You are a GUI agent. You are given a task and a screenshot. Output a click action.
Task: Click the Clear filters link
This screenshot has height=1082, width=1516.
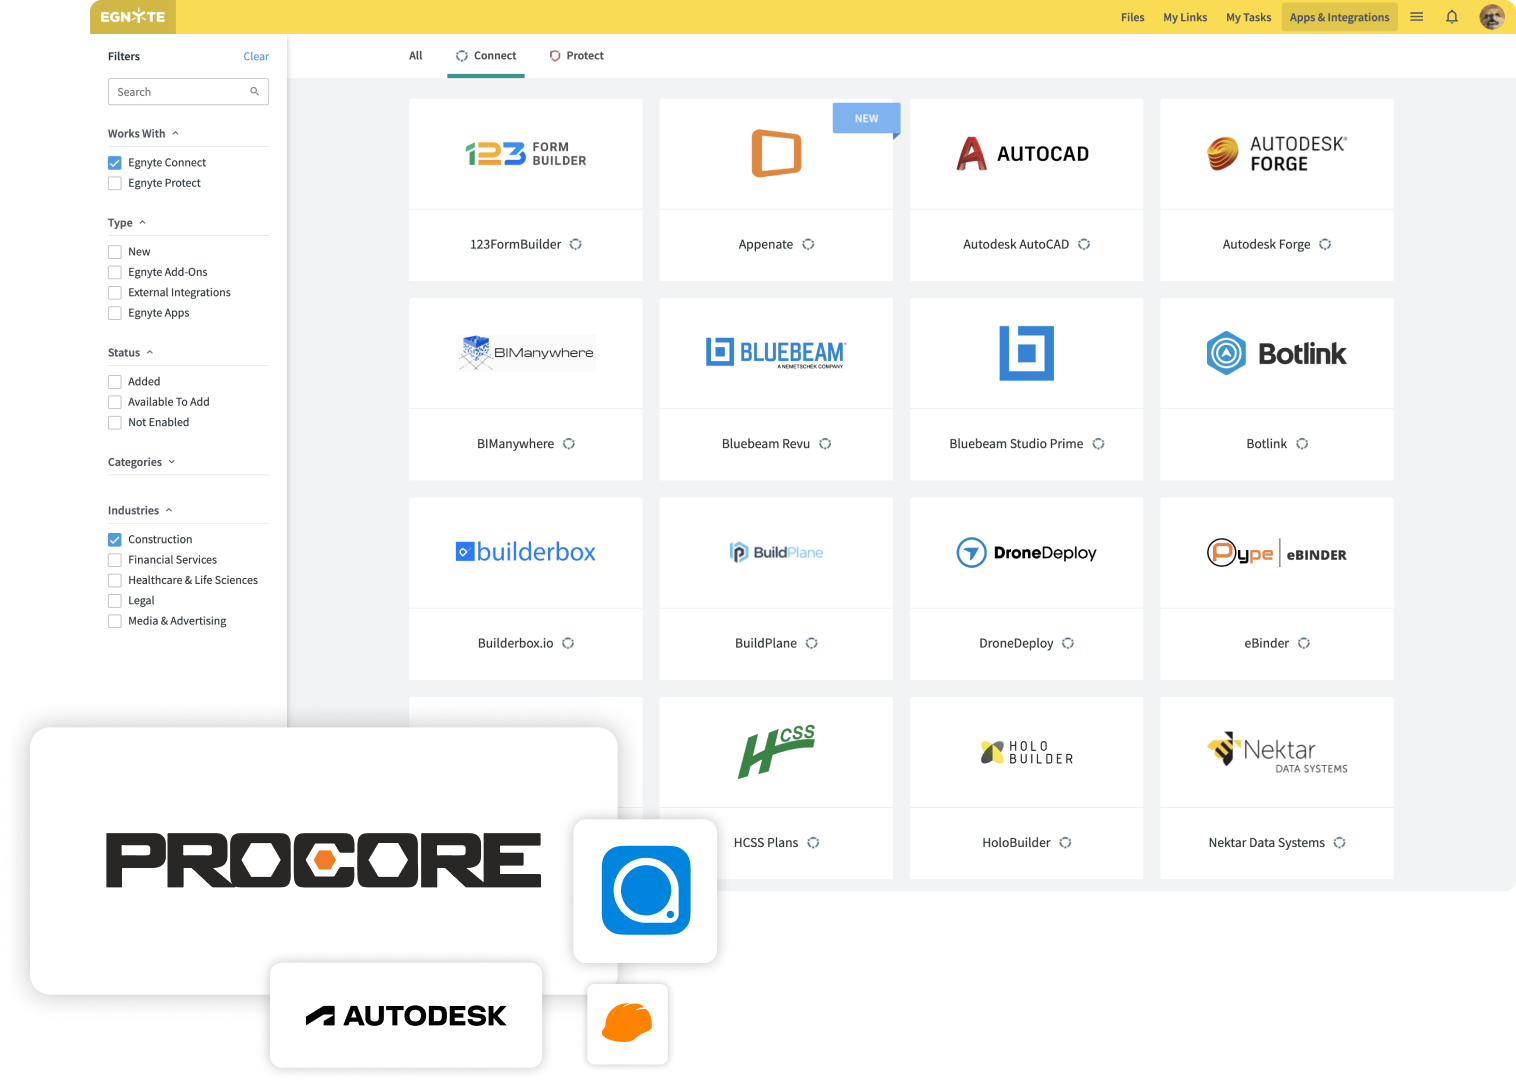tap(256, 56)
